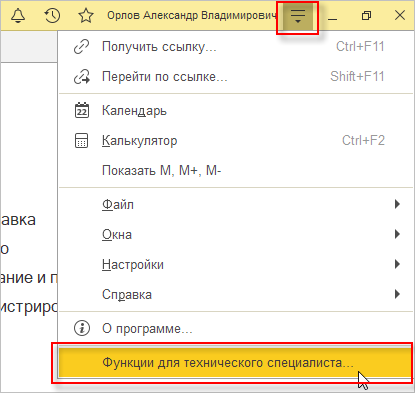415x393 pixels.
Task: Select Показать M, M+, M- item
Action: [x=236, y=170]
